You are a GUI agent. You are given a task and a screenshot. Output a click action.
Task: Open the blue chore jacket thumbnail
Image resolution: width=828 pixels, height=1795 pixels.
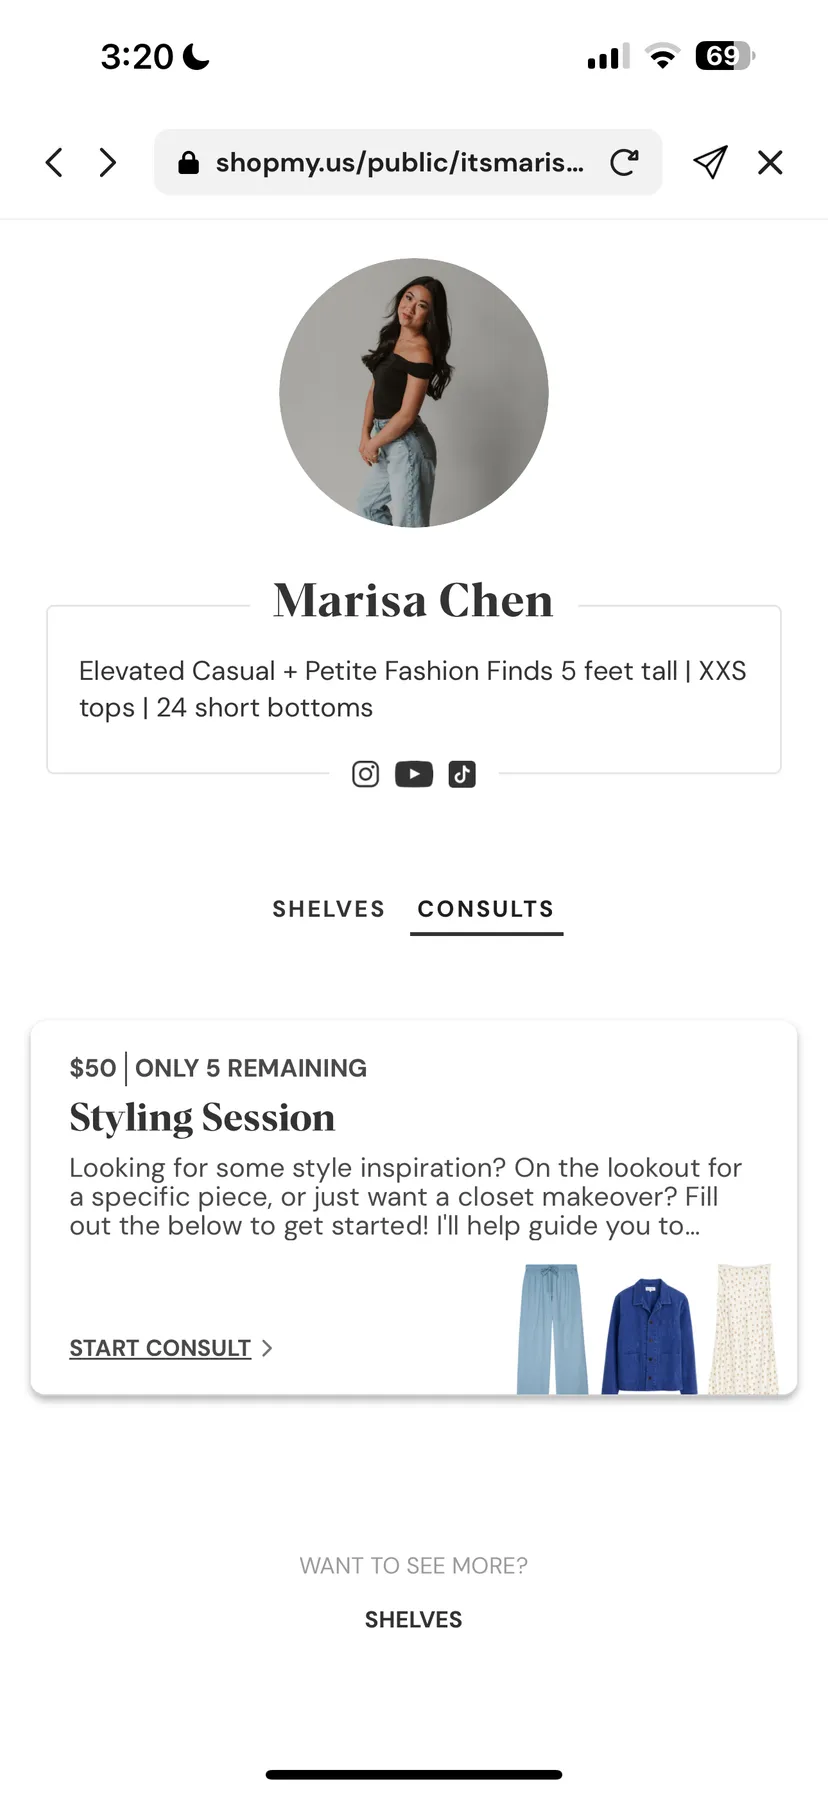pyautogui.click(x=649, y=1335)
